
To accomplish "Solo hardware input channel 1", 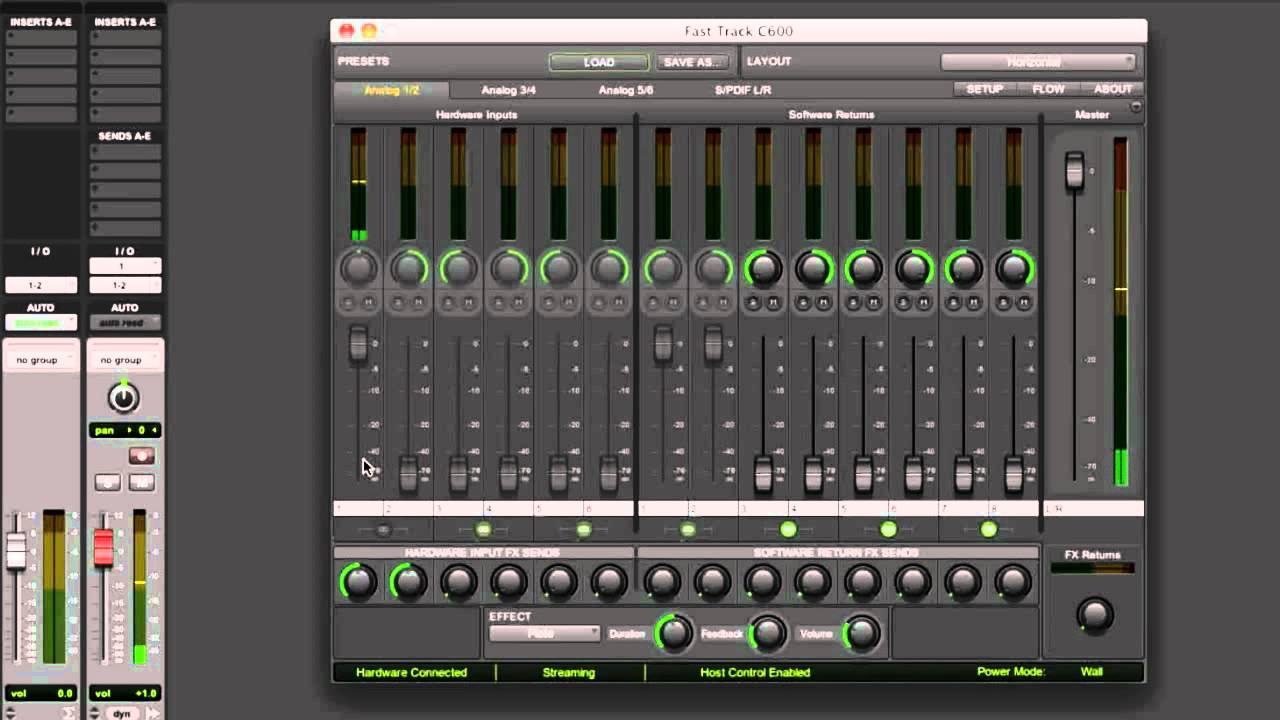I will click(x=348, y=302).
